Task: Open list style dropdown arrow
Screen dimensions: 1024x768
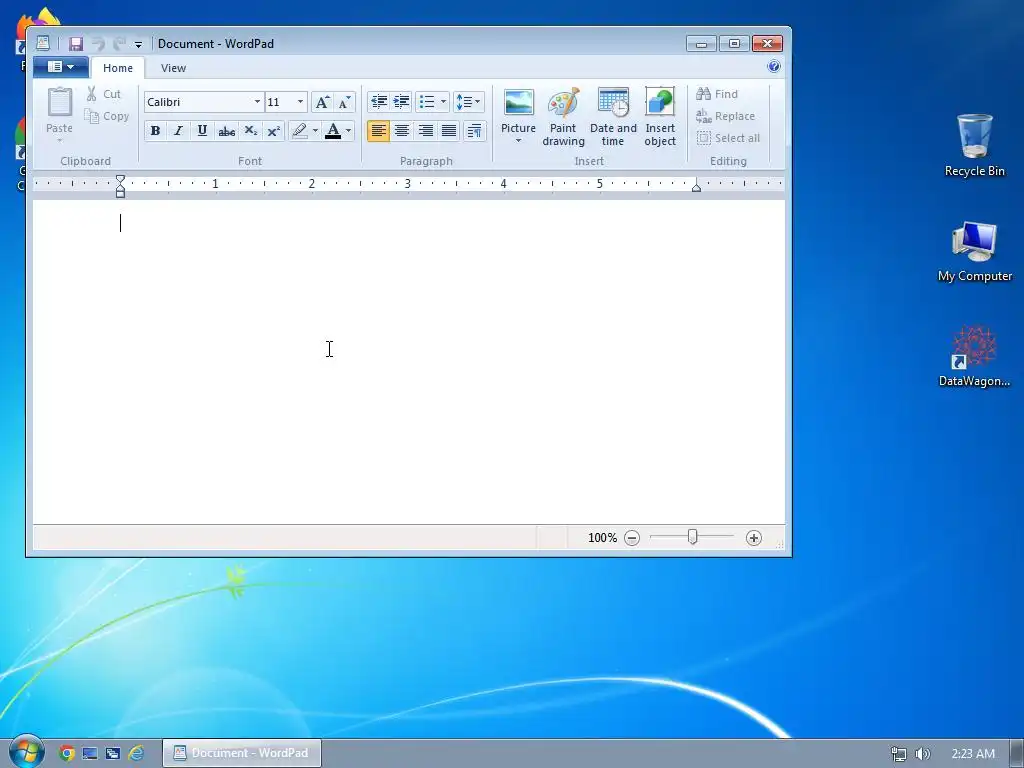Action: click(x=443, y=102)
